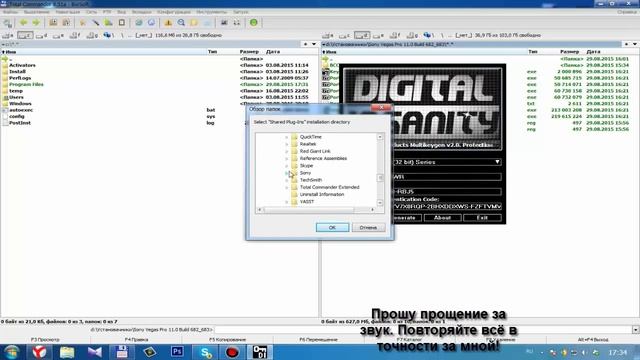Close the folder browse dialog

(381, 107)
